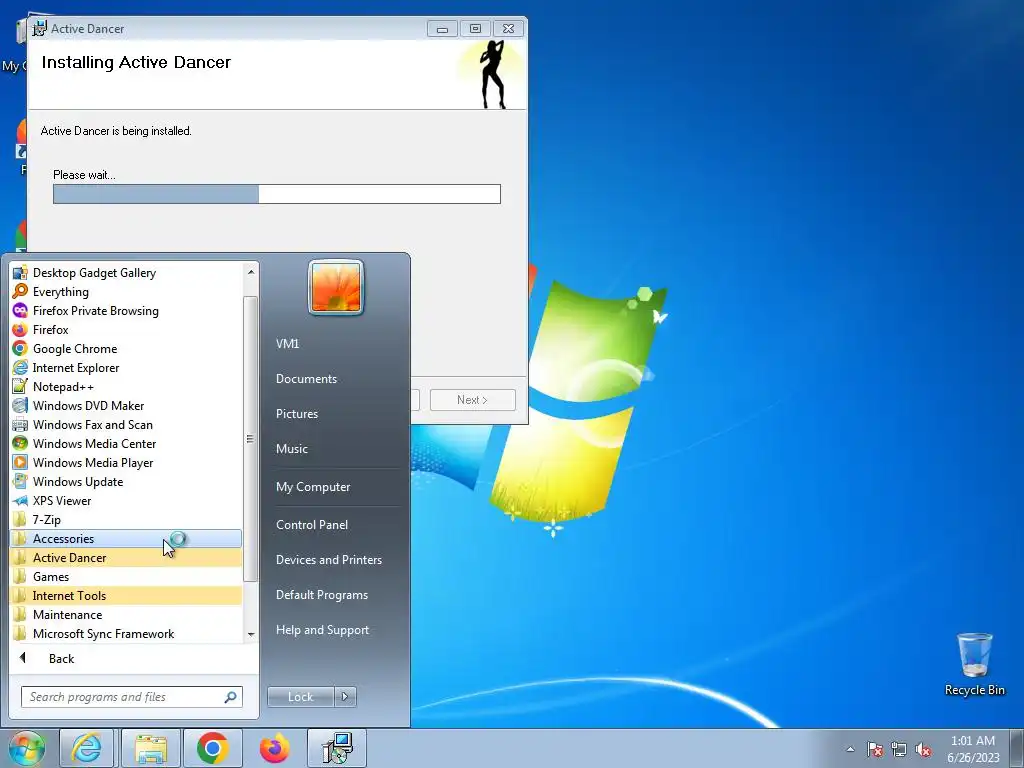The height and width of the screenshot is (768, 1024).
Task: Open Default Programs
Action: 322,595
